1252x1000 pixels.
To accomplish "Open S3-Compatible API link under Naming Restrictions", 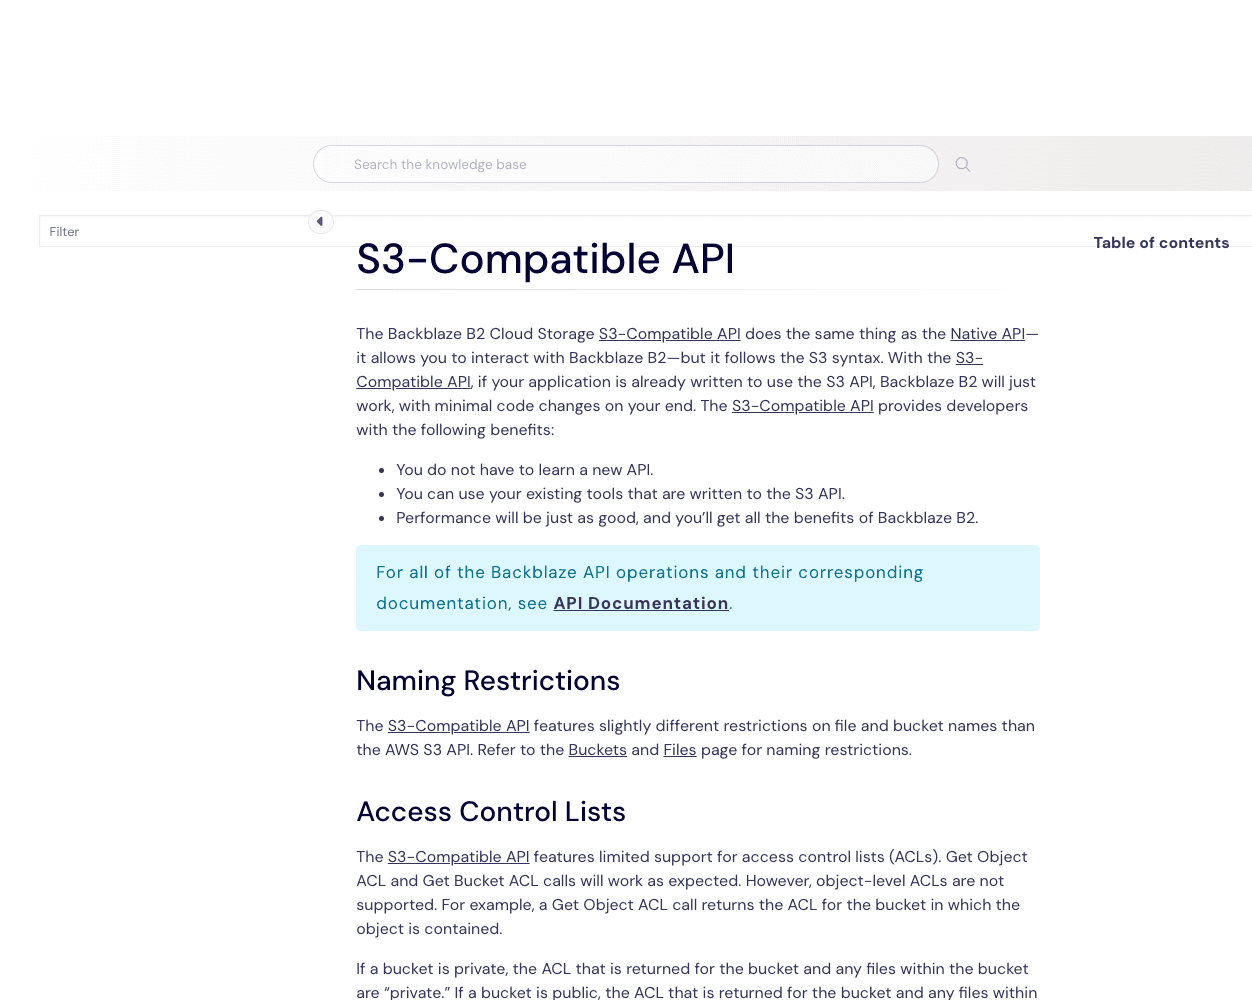I will 458,726.
